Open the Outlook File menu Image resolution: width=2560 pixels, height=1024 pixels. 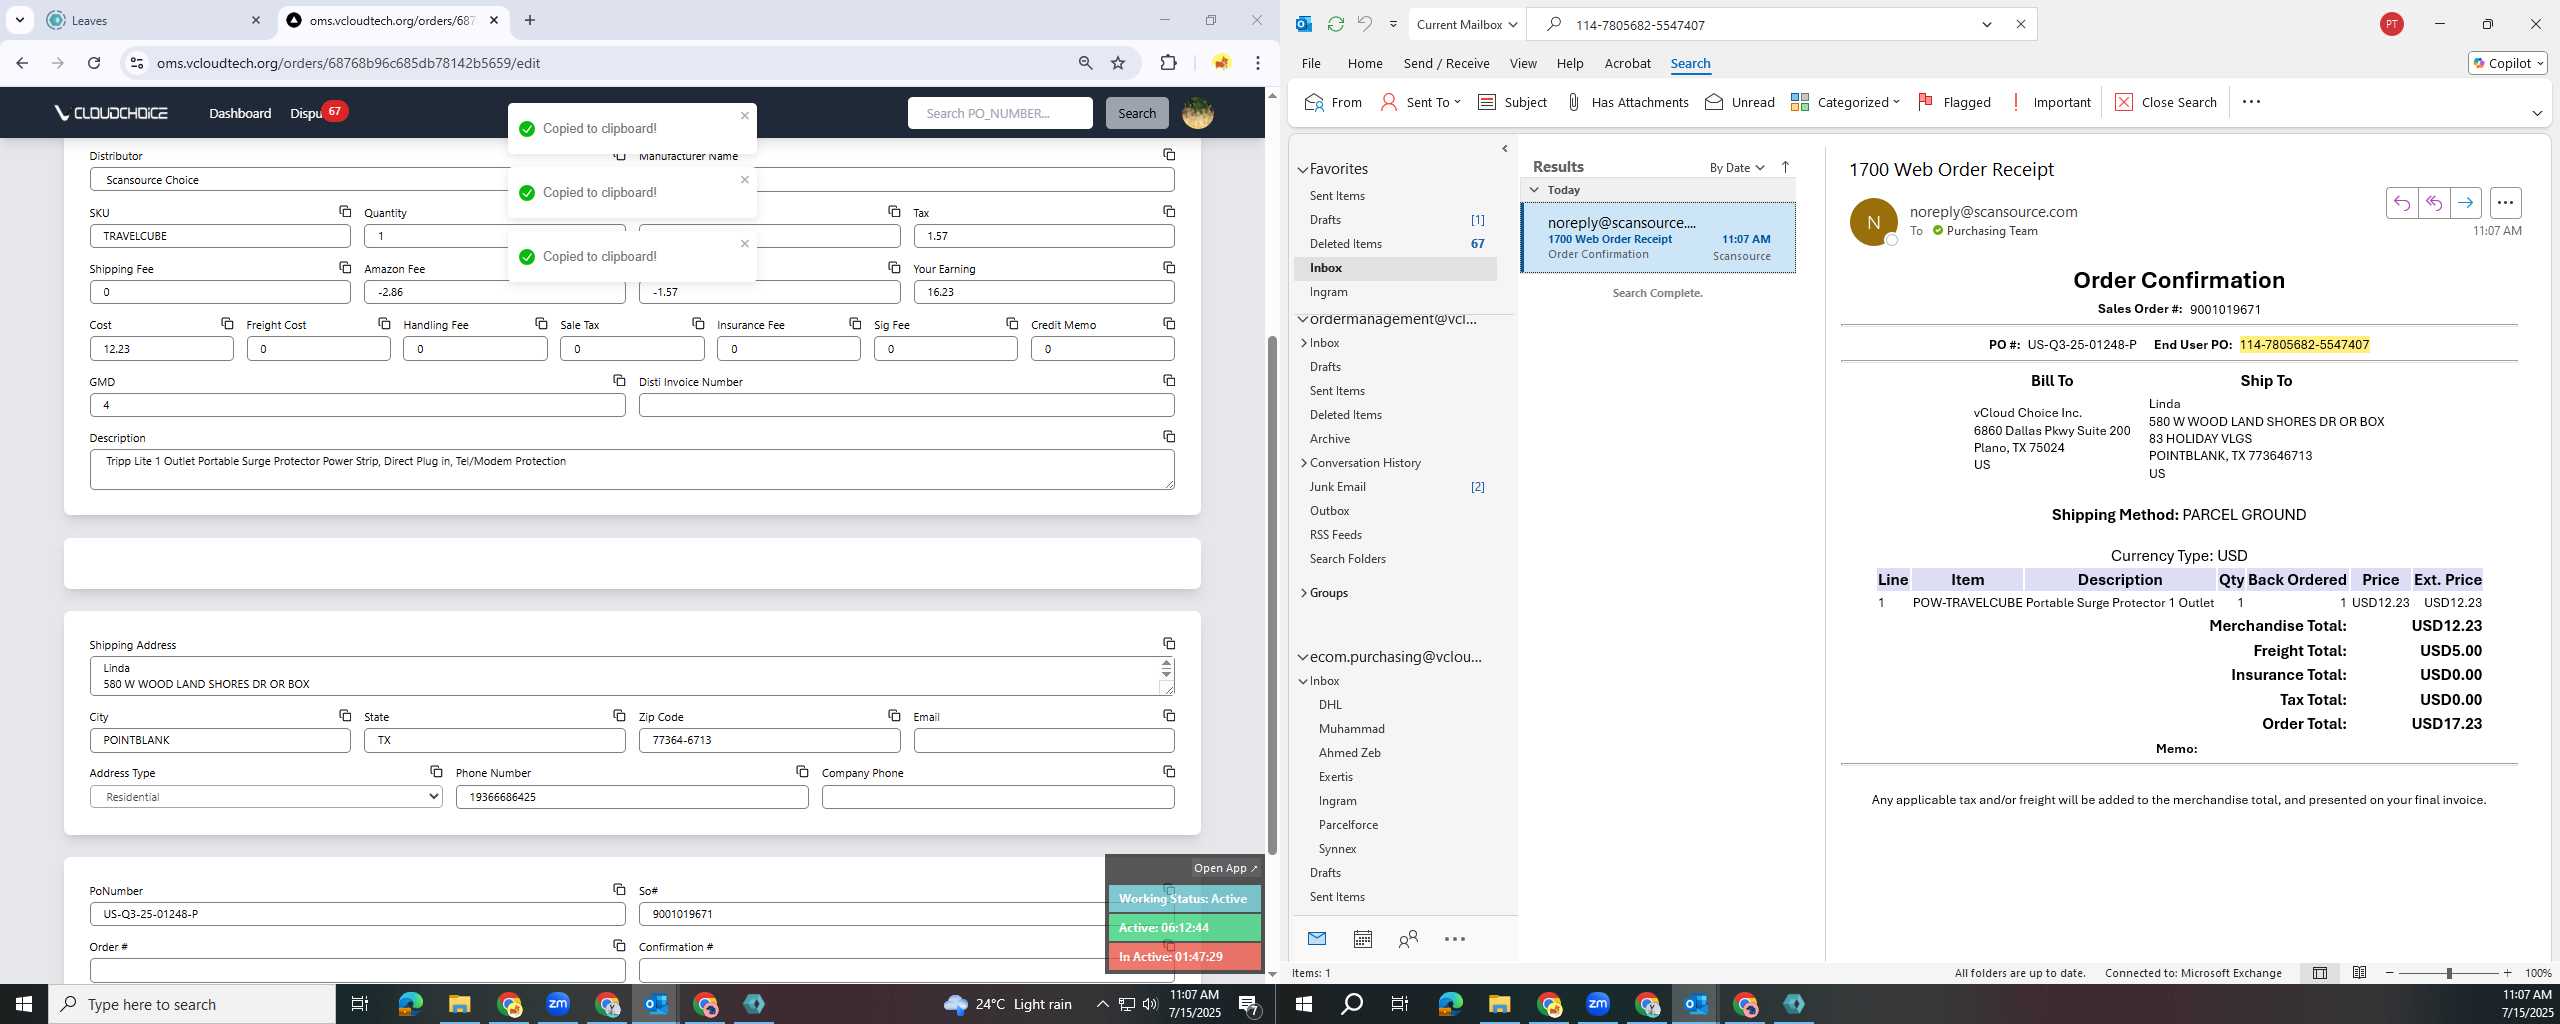point(1311,63)
